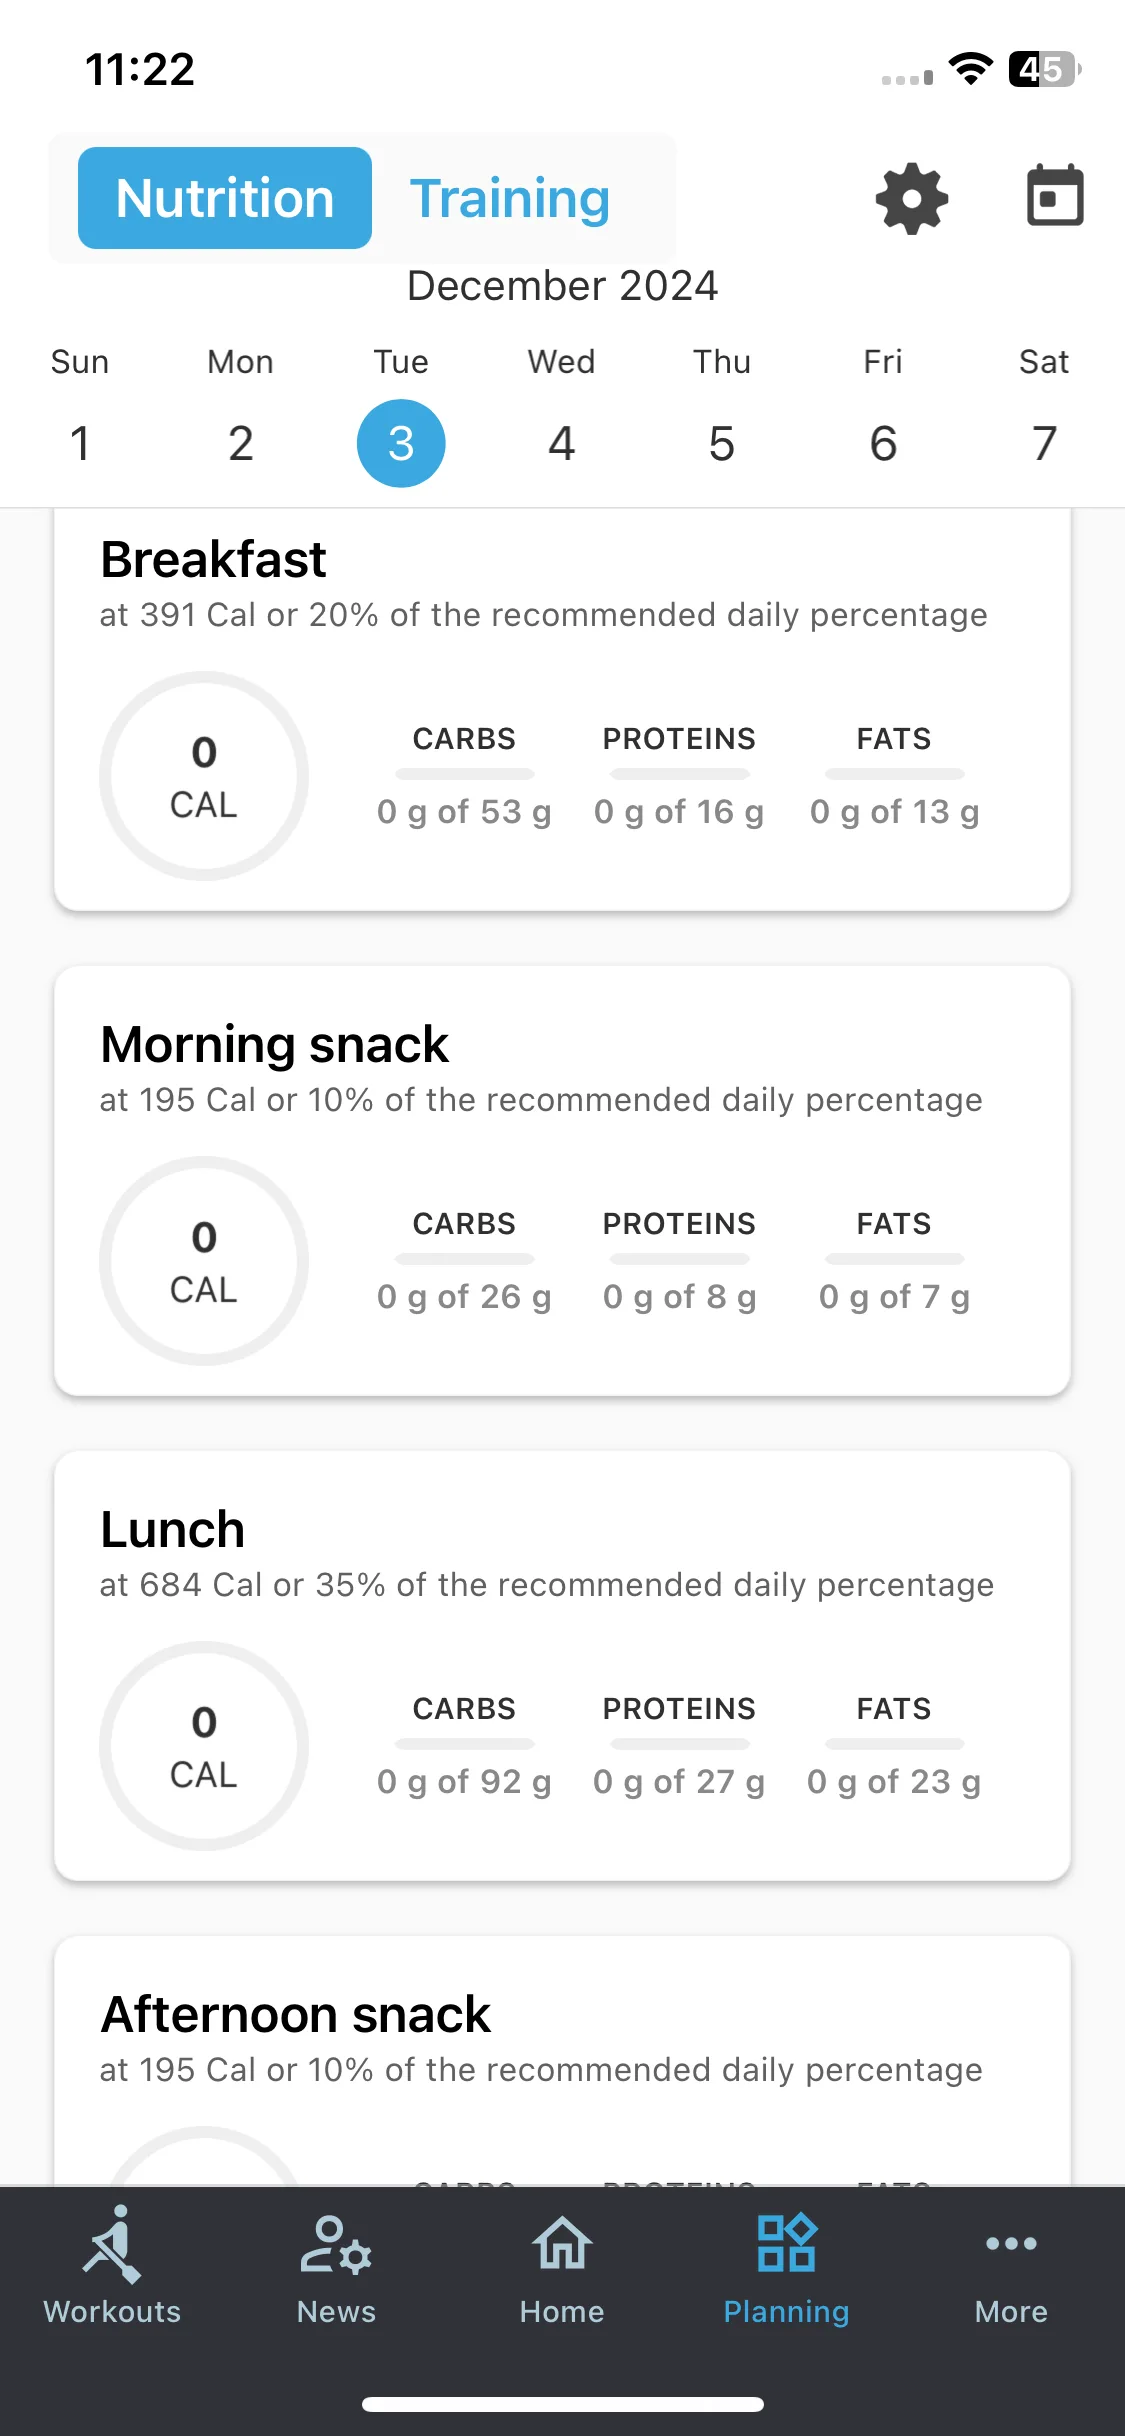Open the More ellipsis icon
The height and width of the screenshot is (2436, 1125).
(1011, 2243)
